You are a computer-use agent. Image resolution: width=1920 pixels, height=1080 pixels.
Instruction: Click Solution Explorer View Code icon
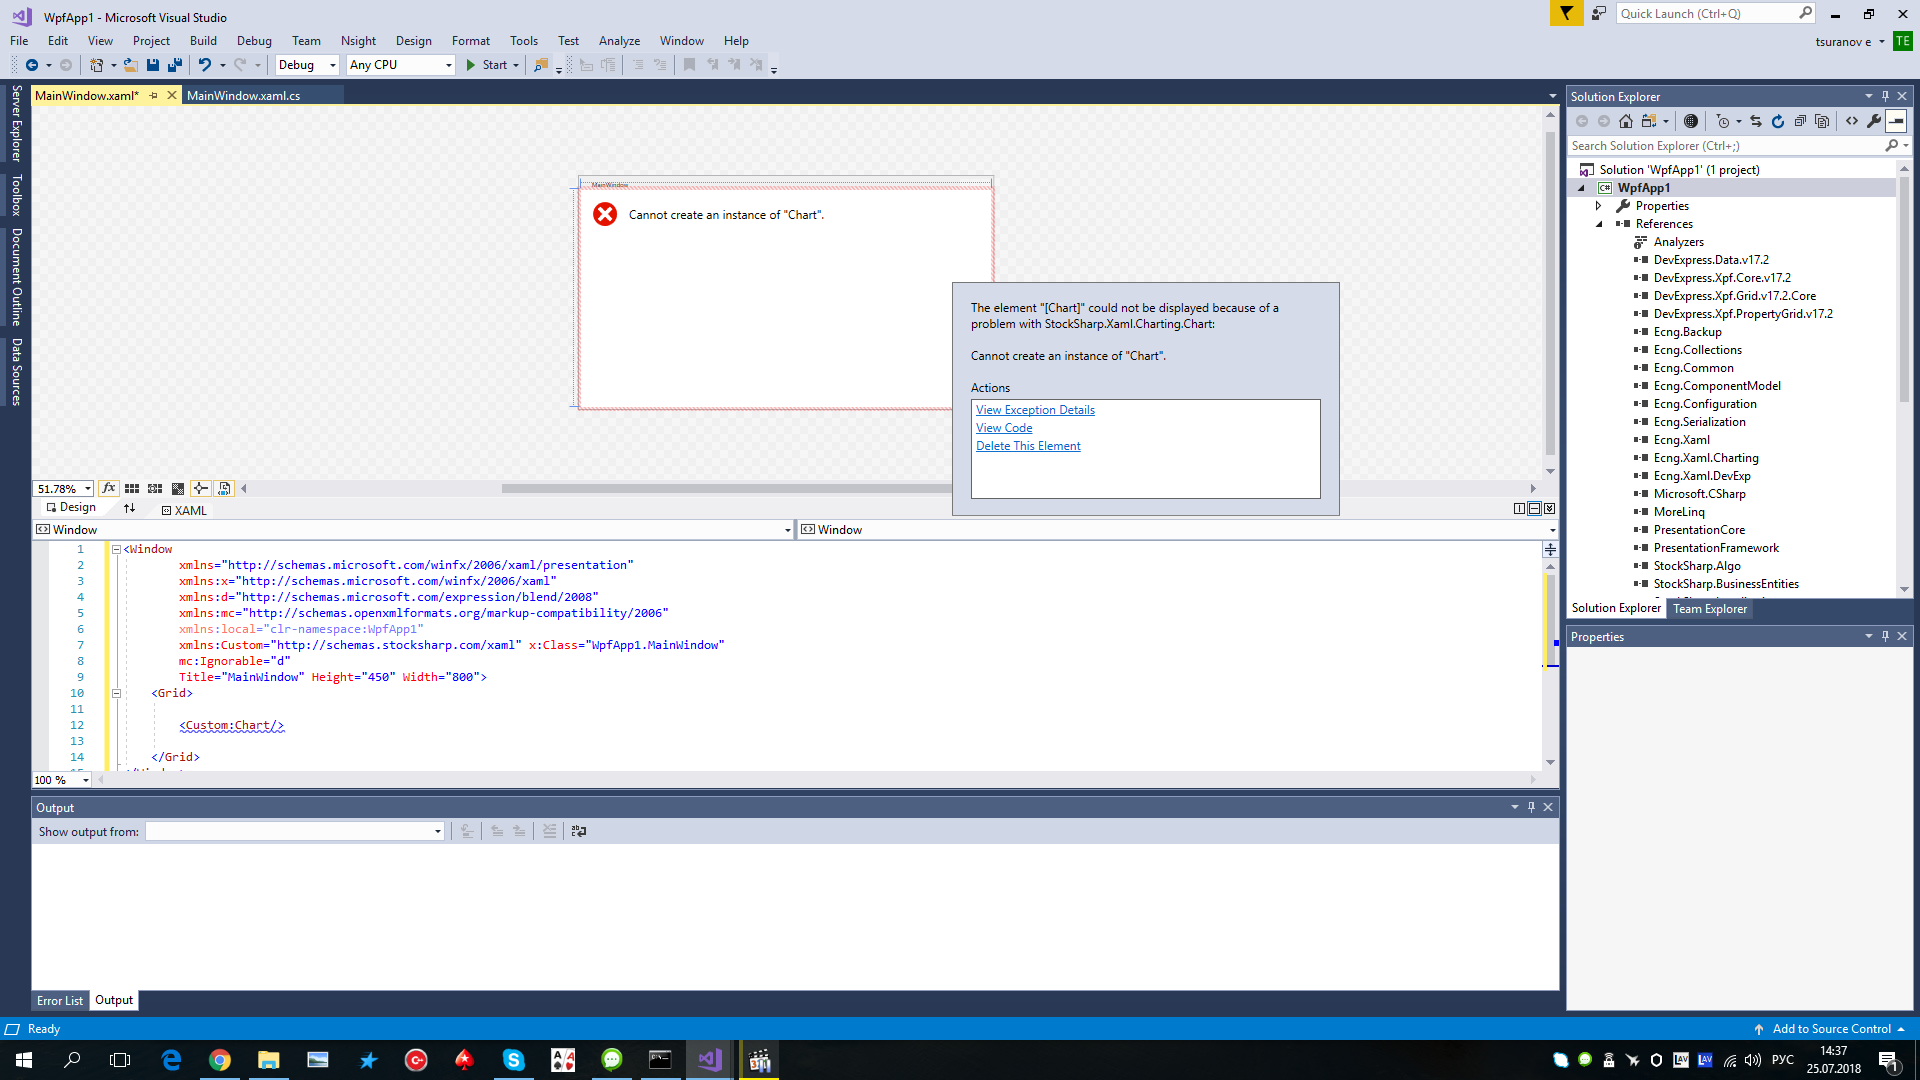pyautogui.click(x=1852, y=121)
